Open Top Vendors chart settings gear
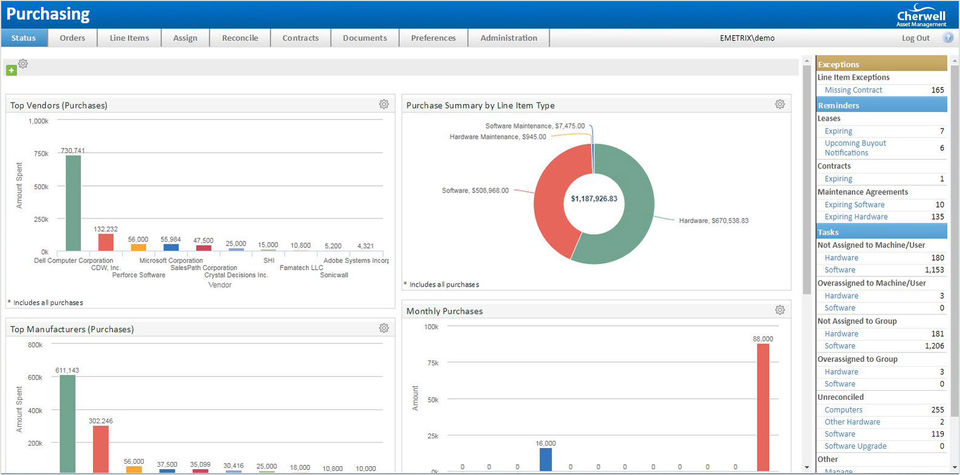Image resolution: width=960 pixels, height=475 pixels. [x=383, y=104]
